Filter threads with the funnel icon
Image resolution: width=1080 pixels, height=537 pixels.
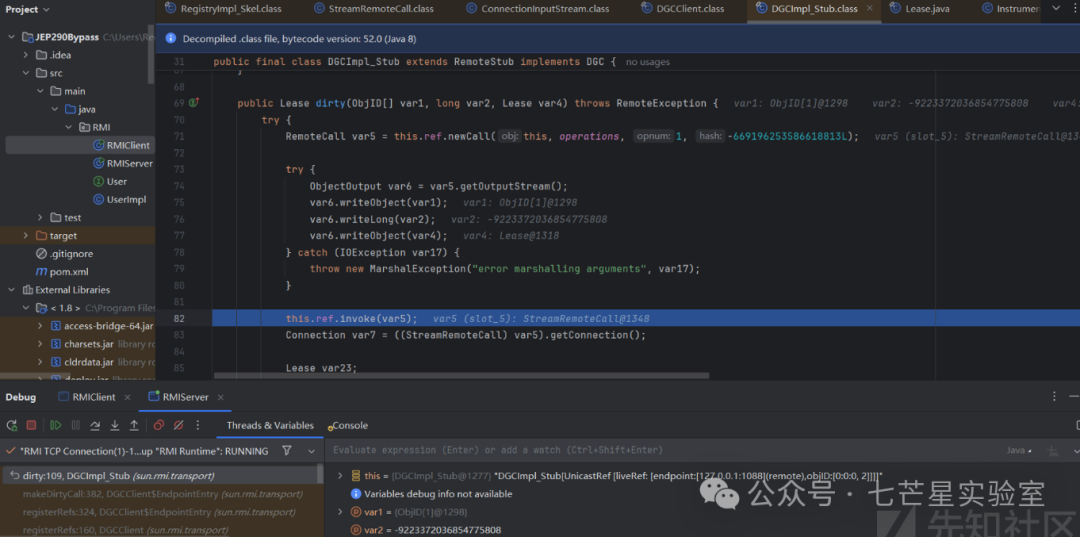[287, 451]
